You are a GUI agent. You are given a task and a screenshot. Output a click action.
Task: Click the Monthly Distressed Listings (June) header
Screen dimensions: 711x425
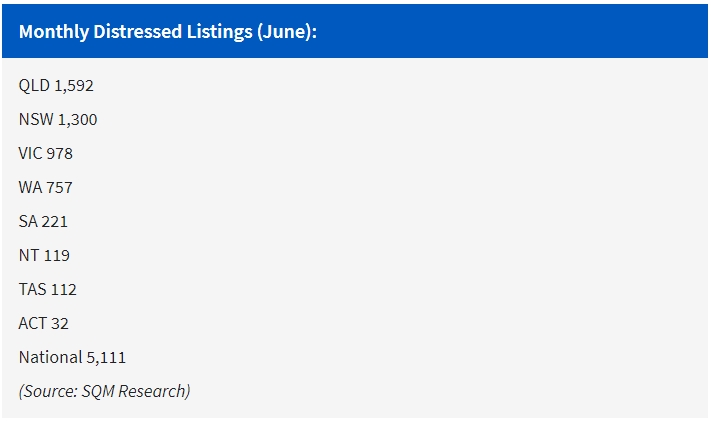167,31
